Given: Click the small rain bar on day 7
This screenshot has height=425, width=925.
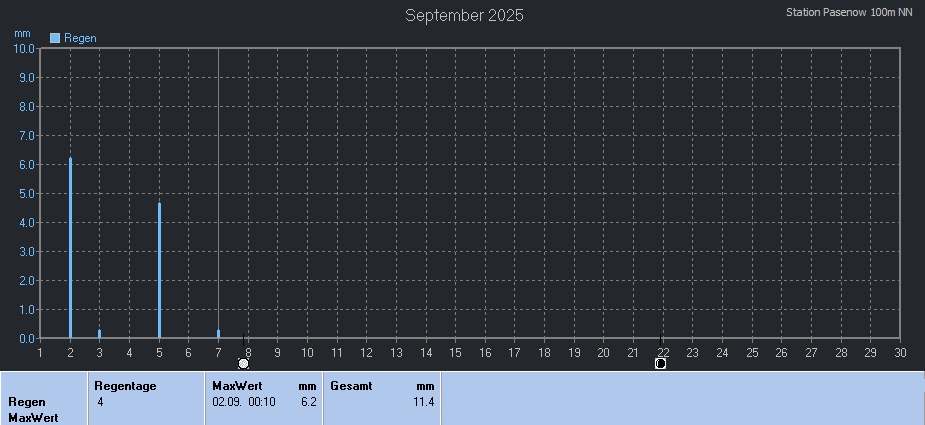Looking at the screenshot, I should (x=218, y=334).
